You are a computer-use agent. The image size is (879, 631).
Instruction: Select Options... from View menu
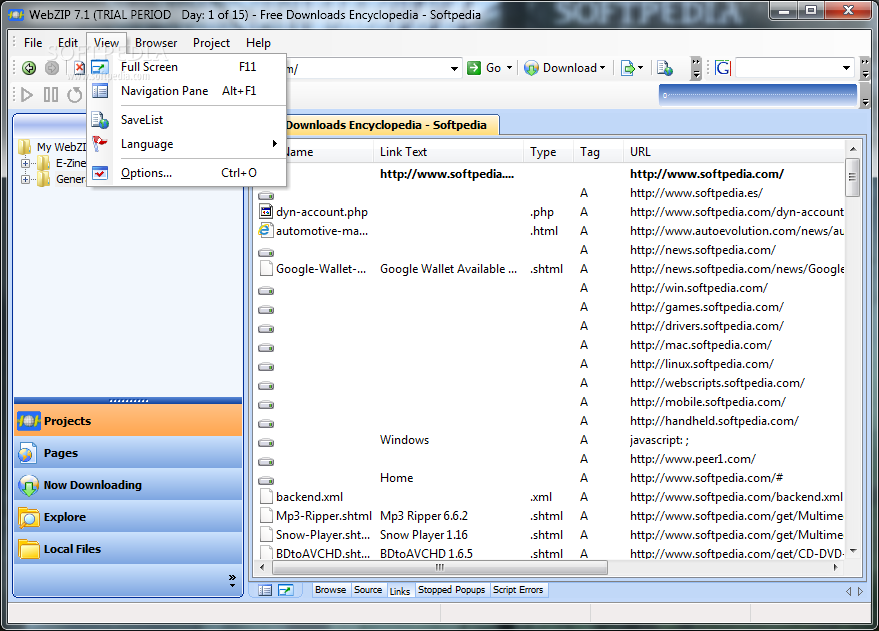pyautogui.click(x=188, y=173)
